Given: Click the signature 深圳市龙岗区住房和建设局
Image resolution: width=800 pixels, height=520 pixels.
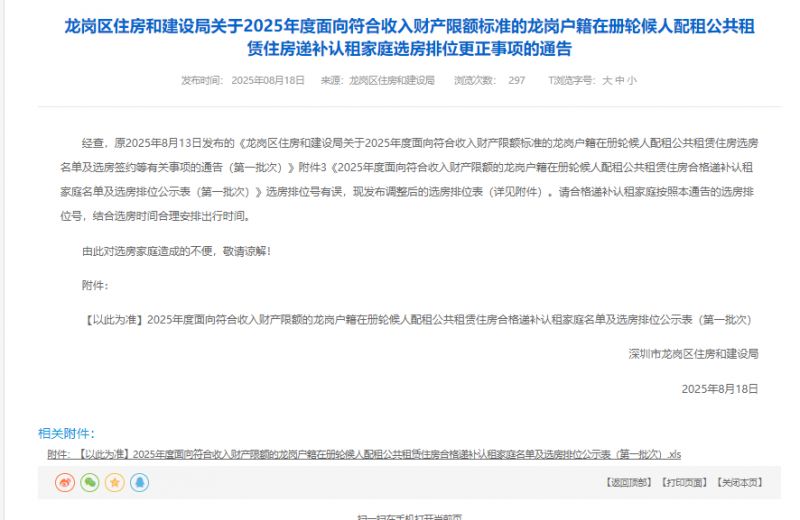Looking at the screenshot, I should click(692, 354).
